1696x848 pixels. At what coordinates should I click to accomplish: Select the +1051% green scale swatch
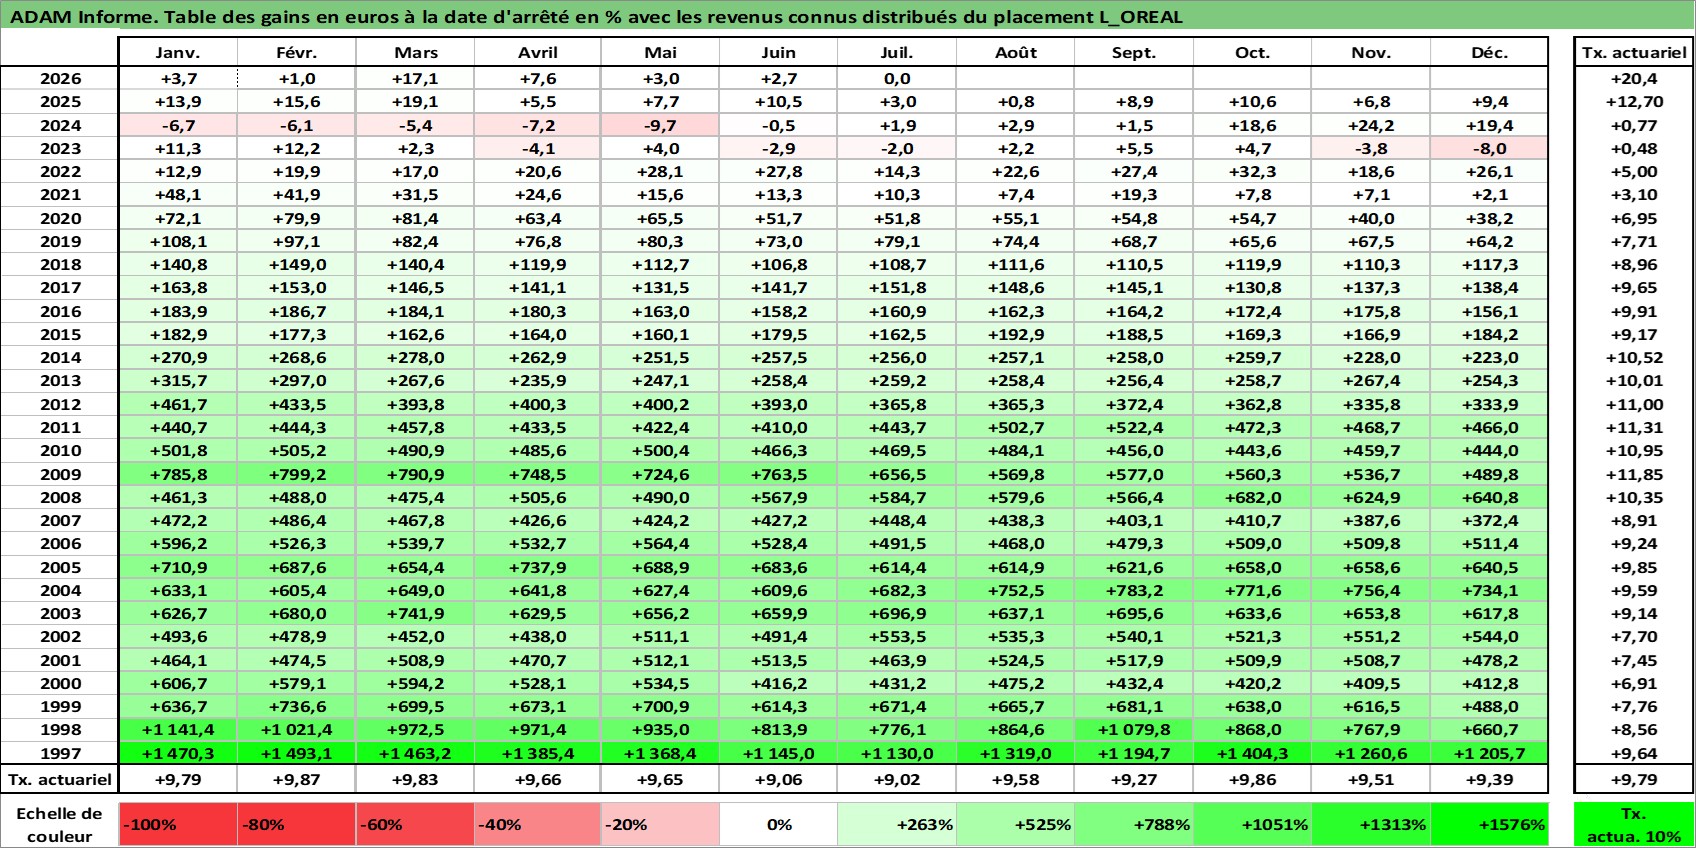1252,824
